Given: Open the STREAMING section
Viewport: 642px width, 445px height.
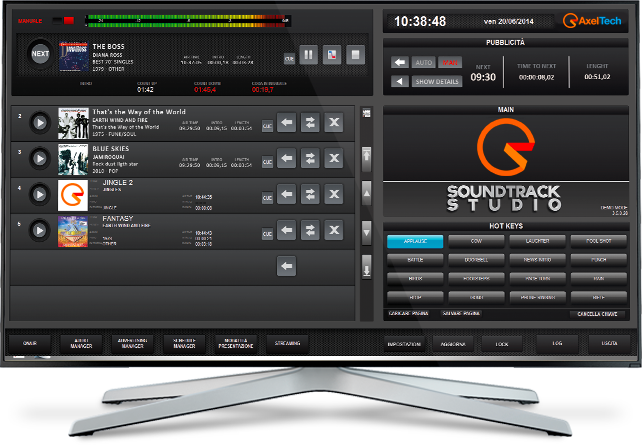Looking at the screenshot, I should (287, 343).
